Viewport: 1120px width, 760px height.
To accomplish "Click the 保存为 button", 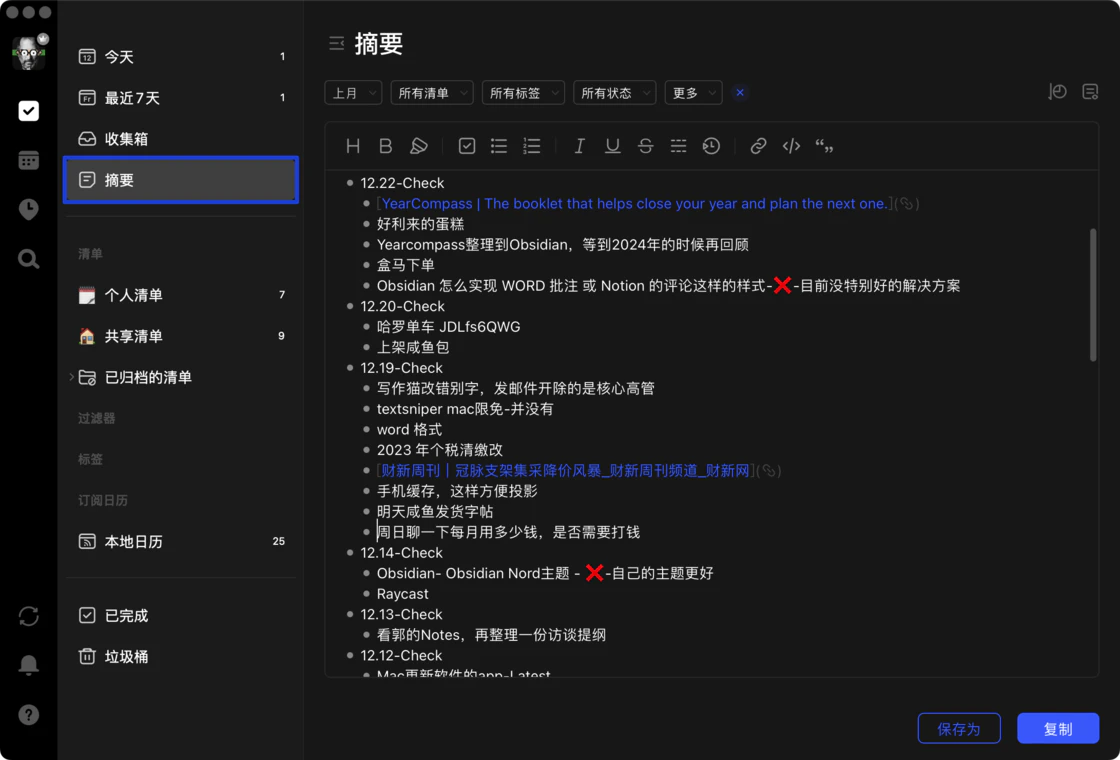I will click(959, 729).
